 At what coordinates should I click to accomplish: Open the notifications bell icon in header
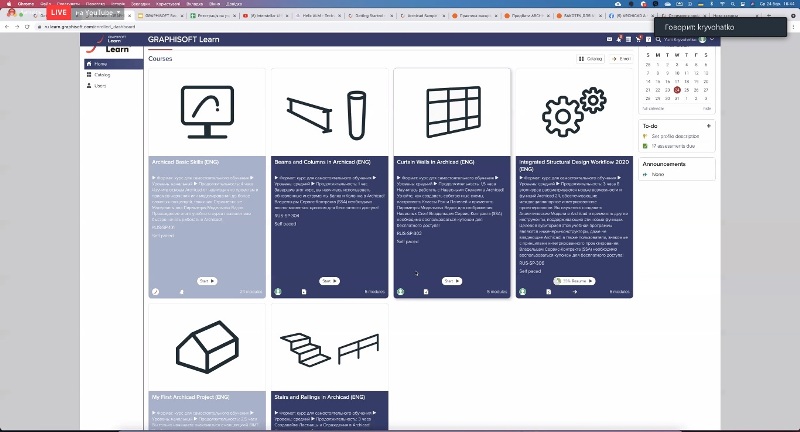pyautogui.click(x=619, y=39)
